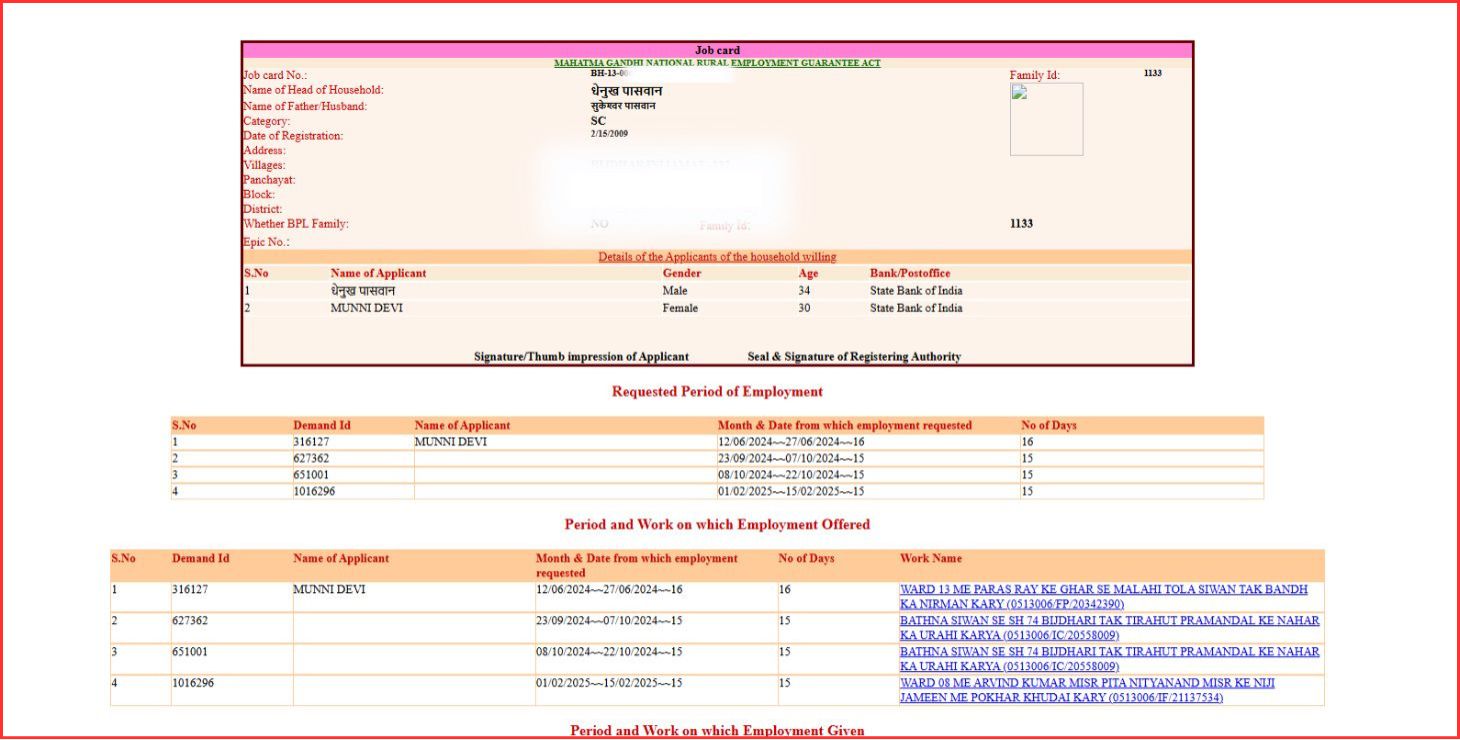Open the Details of the Applicants household willing link

[716, 256]
